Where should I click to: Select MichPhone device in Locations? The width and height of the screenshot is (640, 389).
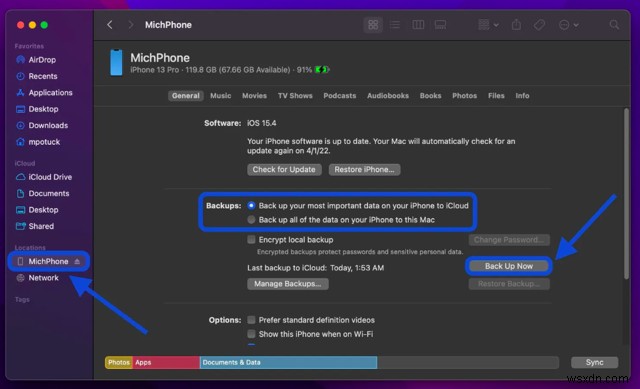(48, 261)
